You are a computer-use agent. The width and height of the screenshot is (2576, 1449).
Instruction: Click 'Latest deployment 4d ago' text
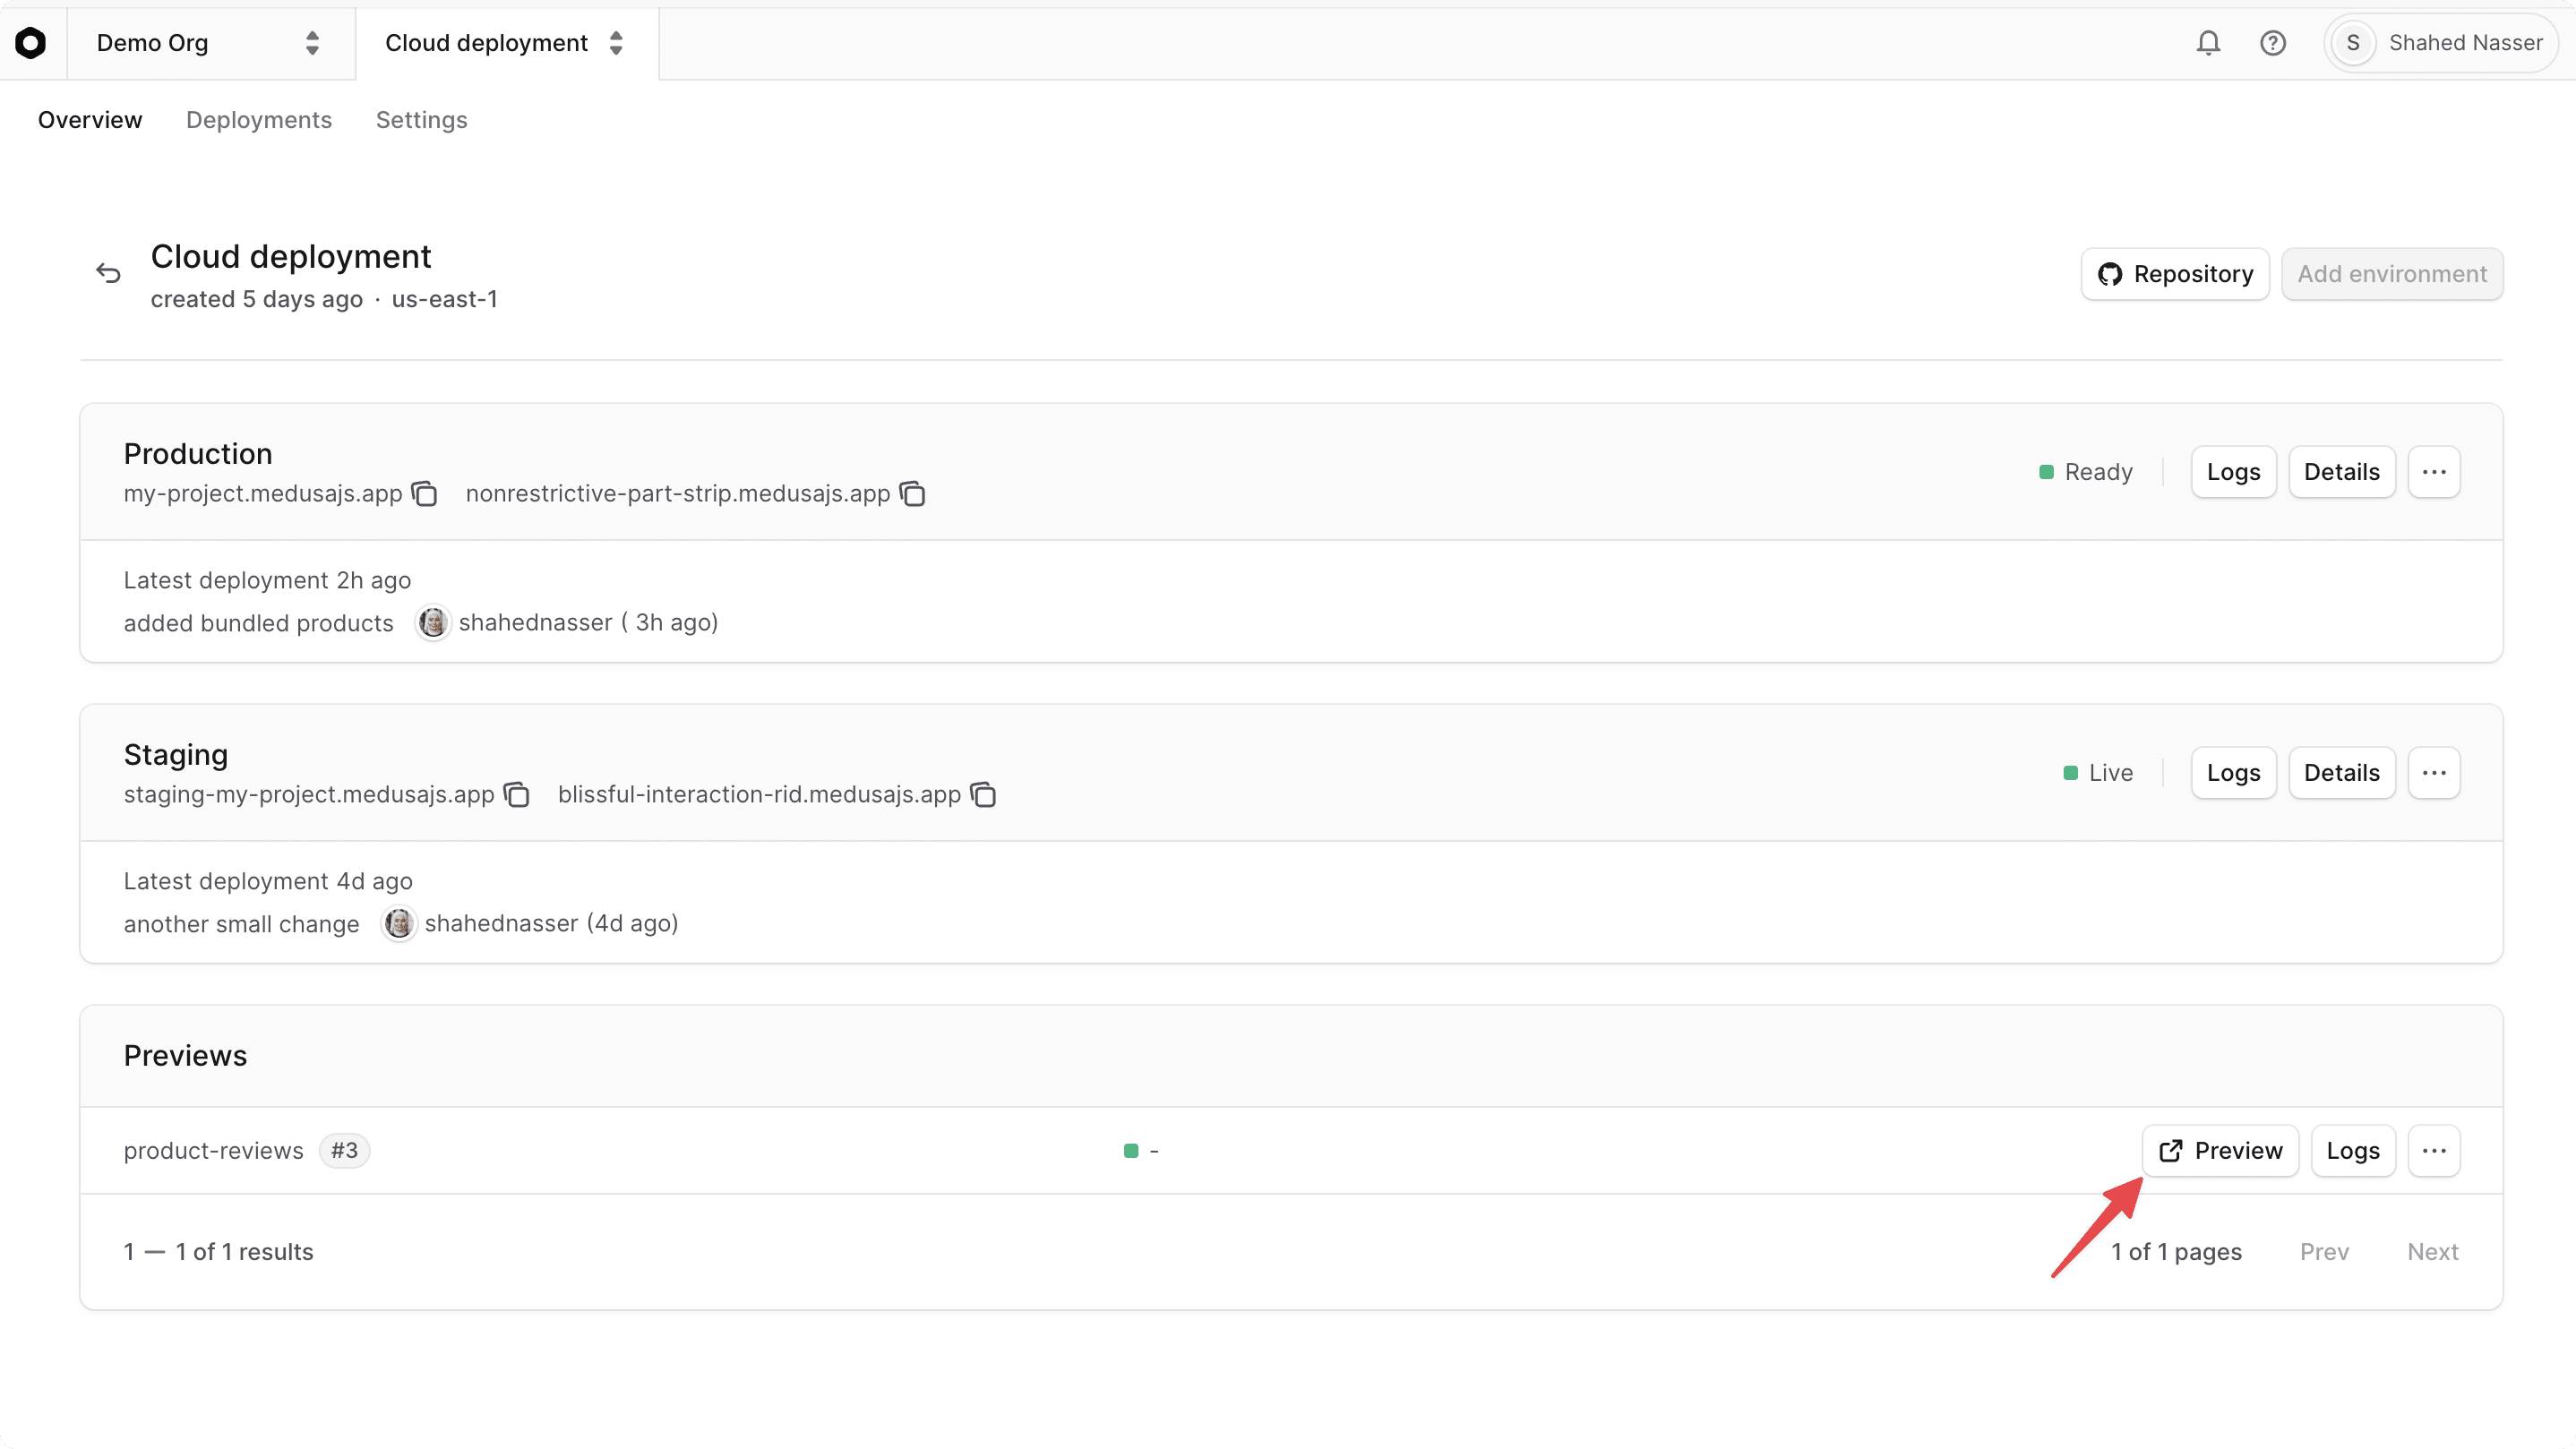pyautogui.click(x=268, y=882)
